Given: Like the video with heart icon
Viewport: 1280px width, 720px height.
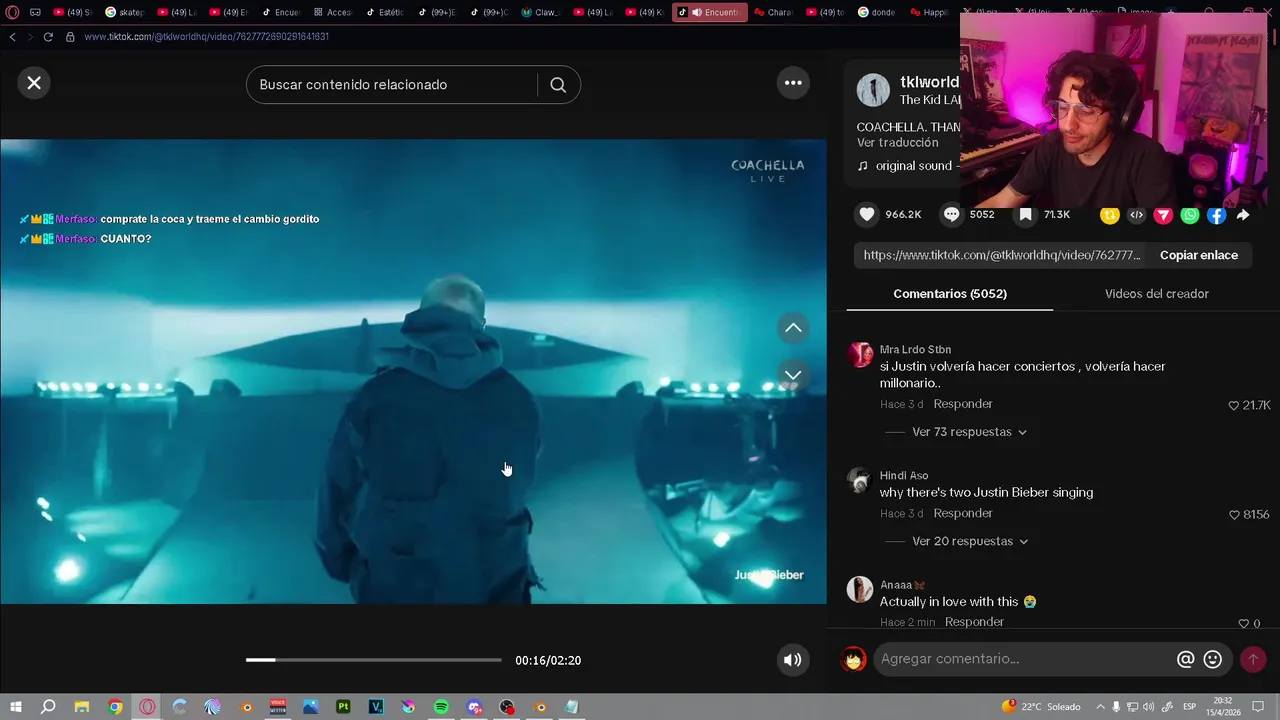Looking at the screenshot, I should 867,214.
